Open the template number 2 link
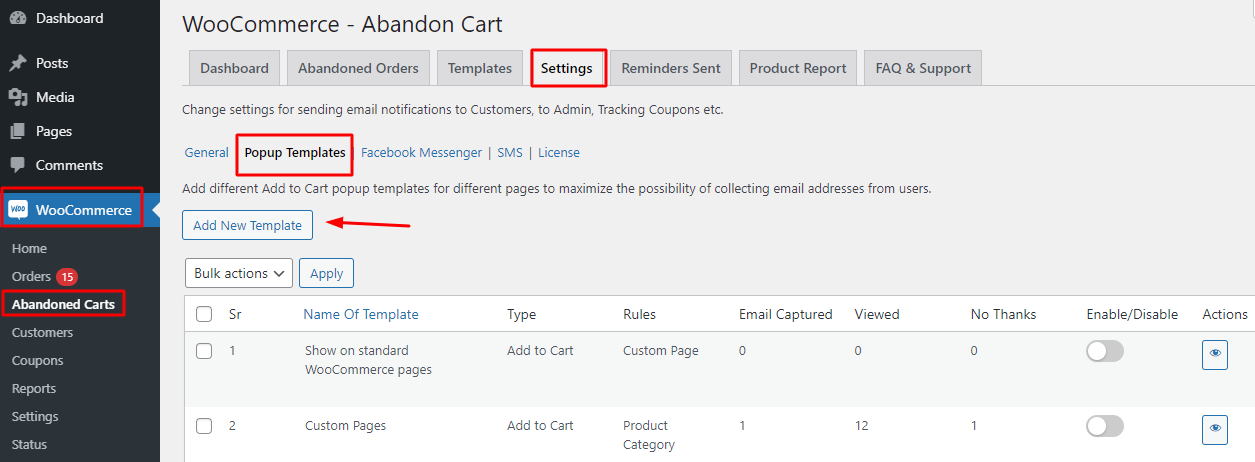The width and height of the screenshot is (1255, 462). pyautogui.click(x=232, y=426)
